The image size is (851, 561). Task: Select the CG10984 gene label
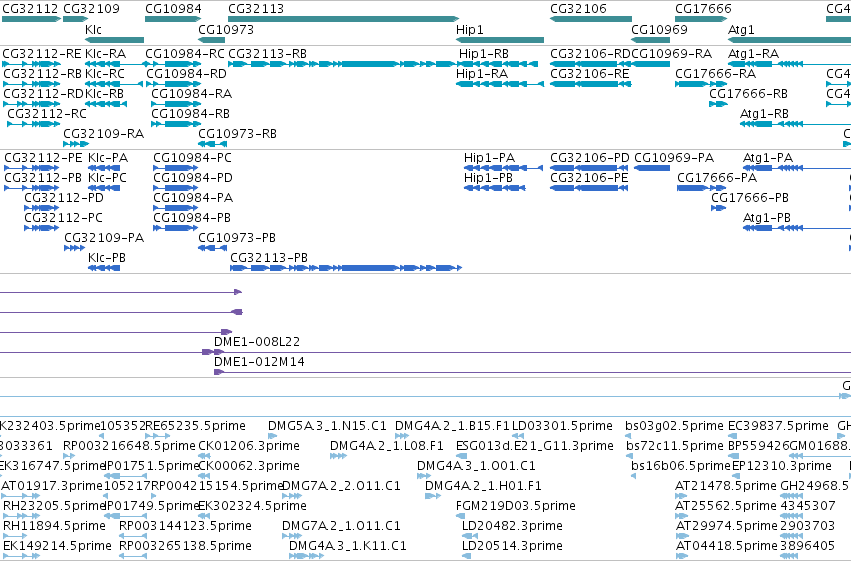[173, 9]
